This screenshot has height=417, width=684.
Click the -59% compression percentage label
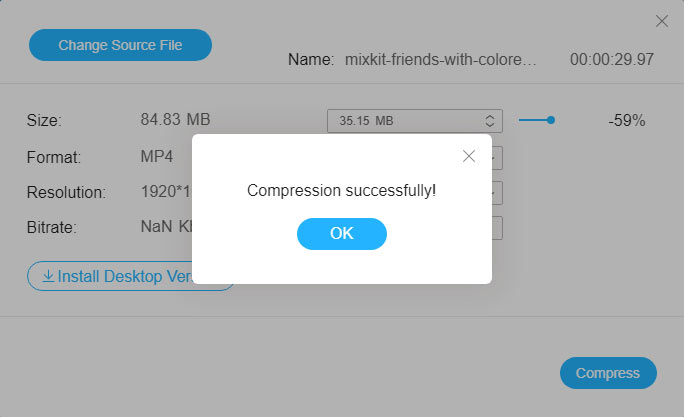click(x=626, y=120)
